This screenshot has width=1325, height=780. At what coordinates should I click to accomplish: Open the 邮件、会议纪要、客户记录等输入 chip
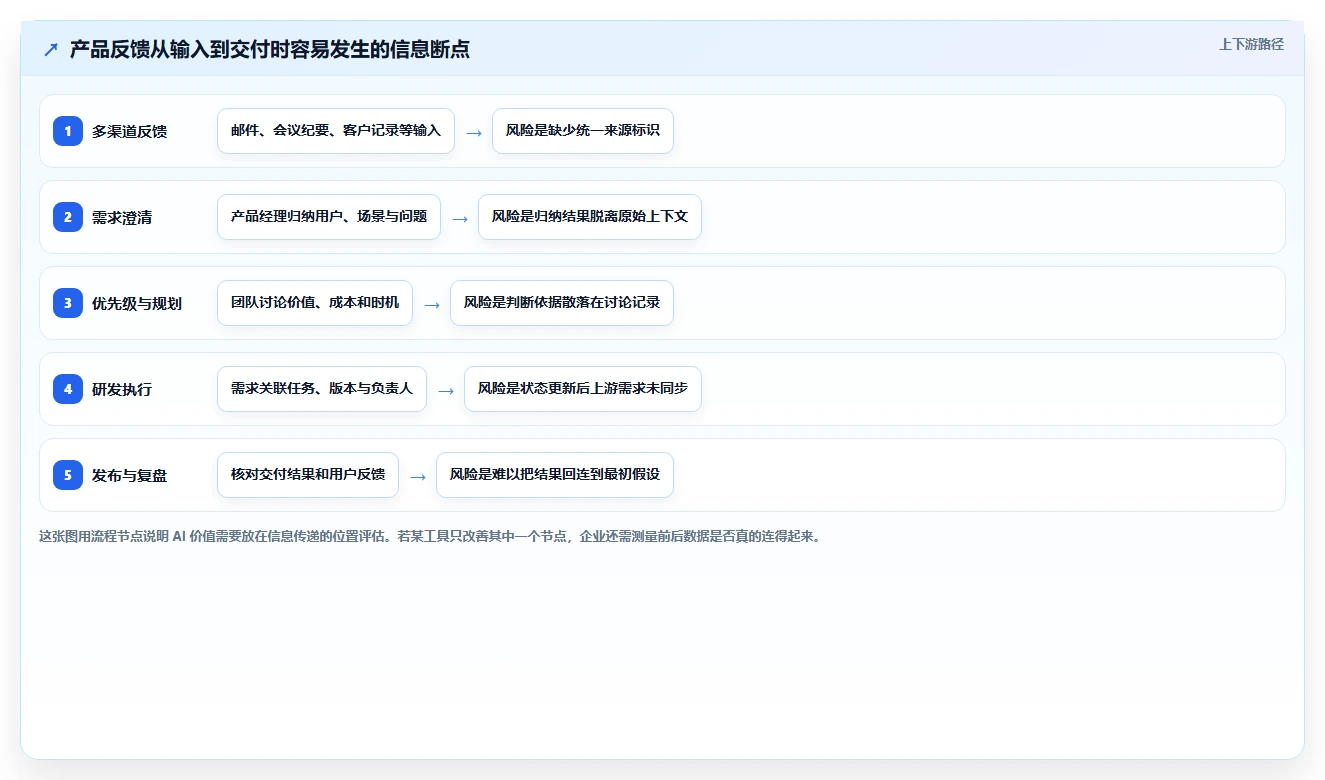(336, 131)
